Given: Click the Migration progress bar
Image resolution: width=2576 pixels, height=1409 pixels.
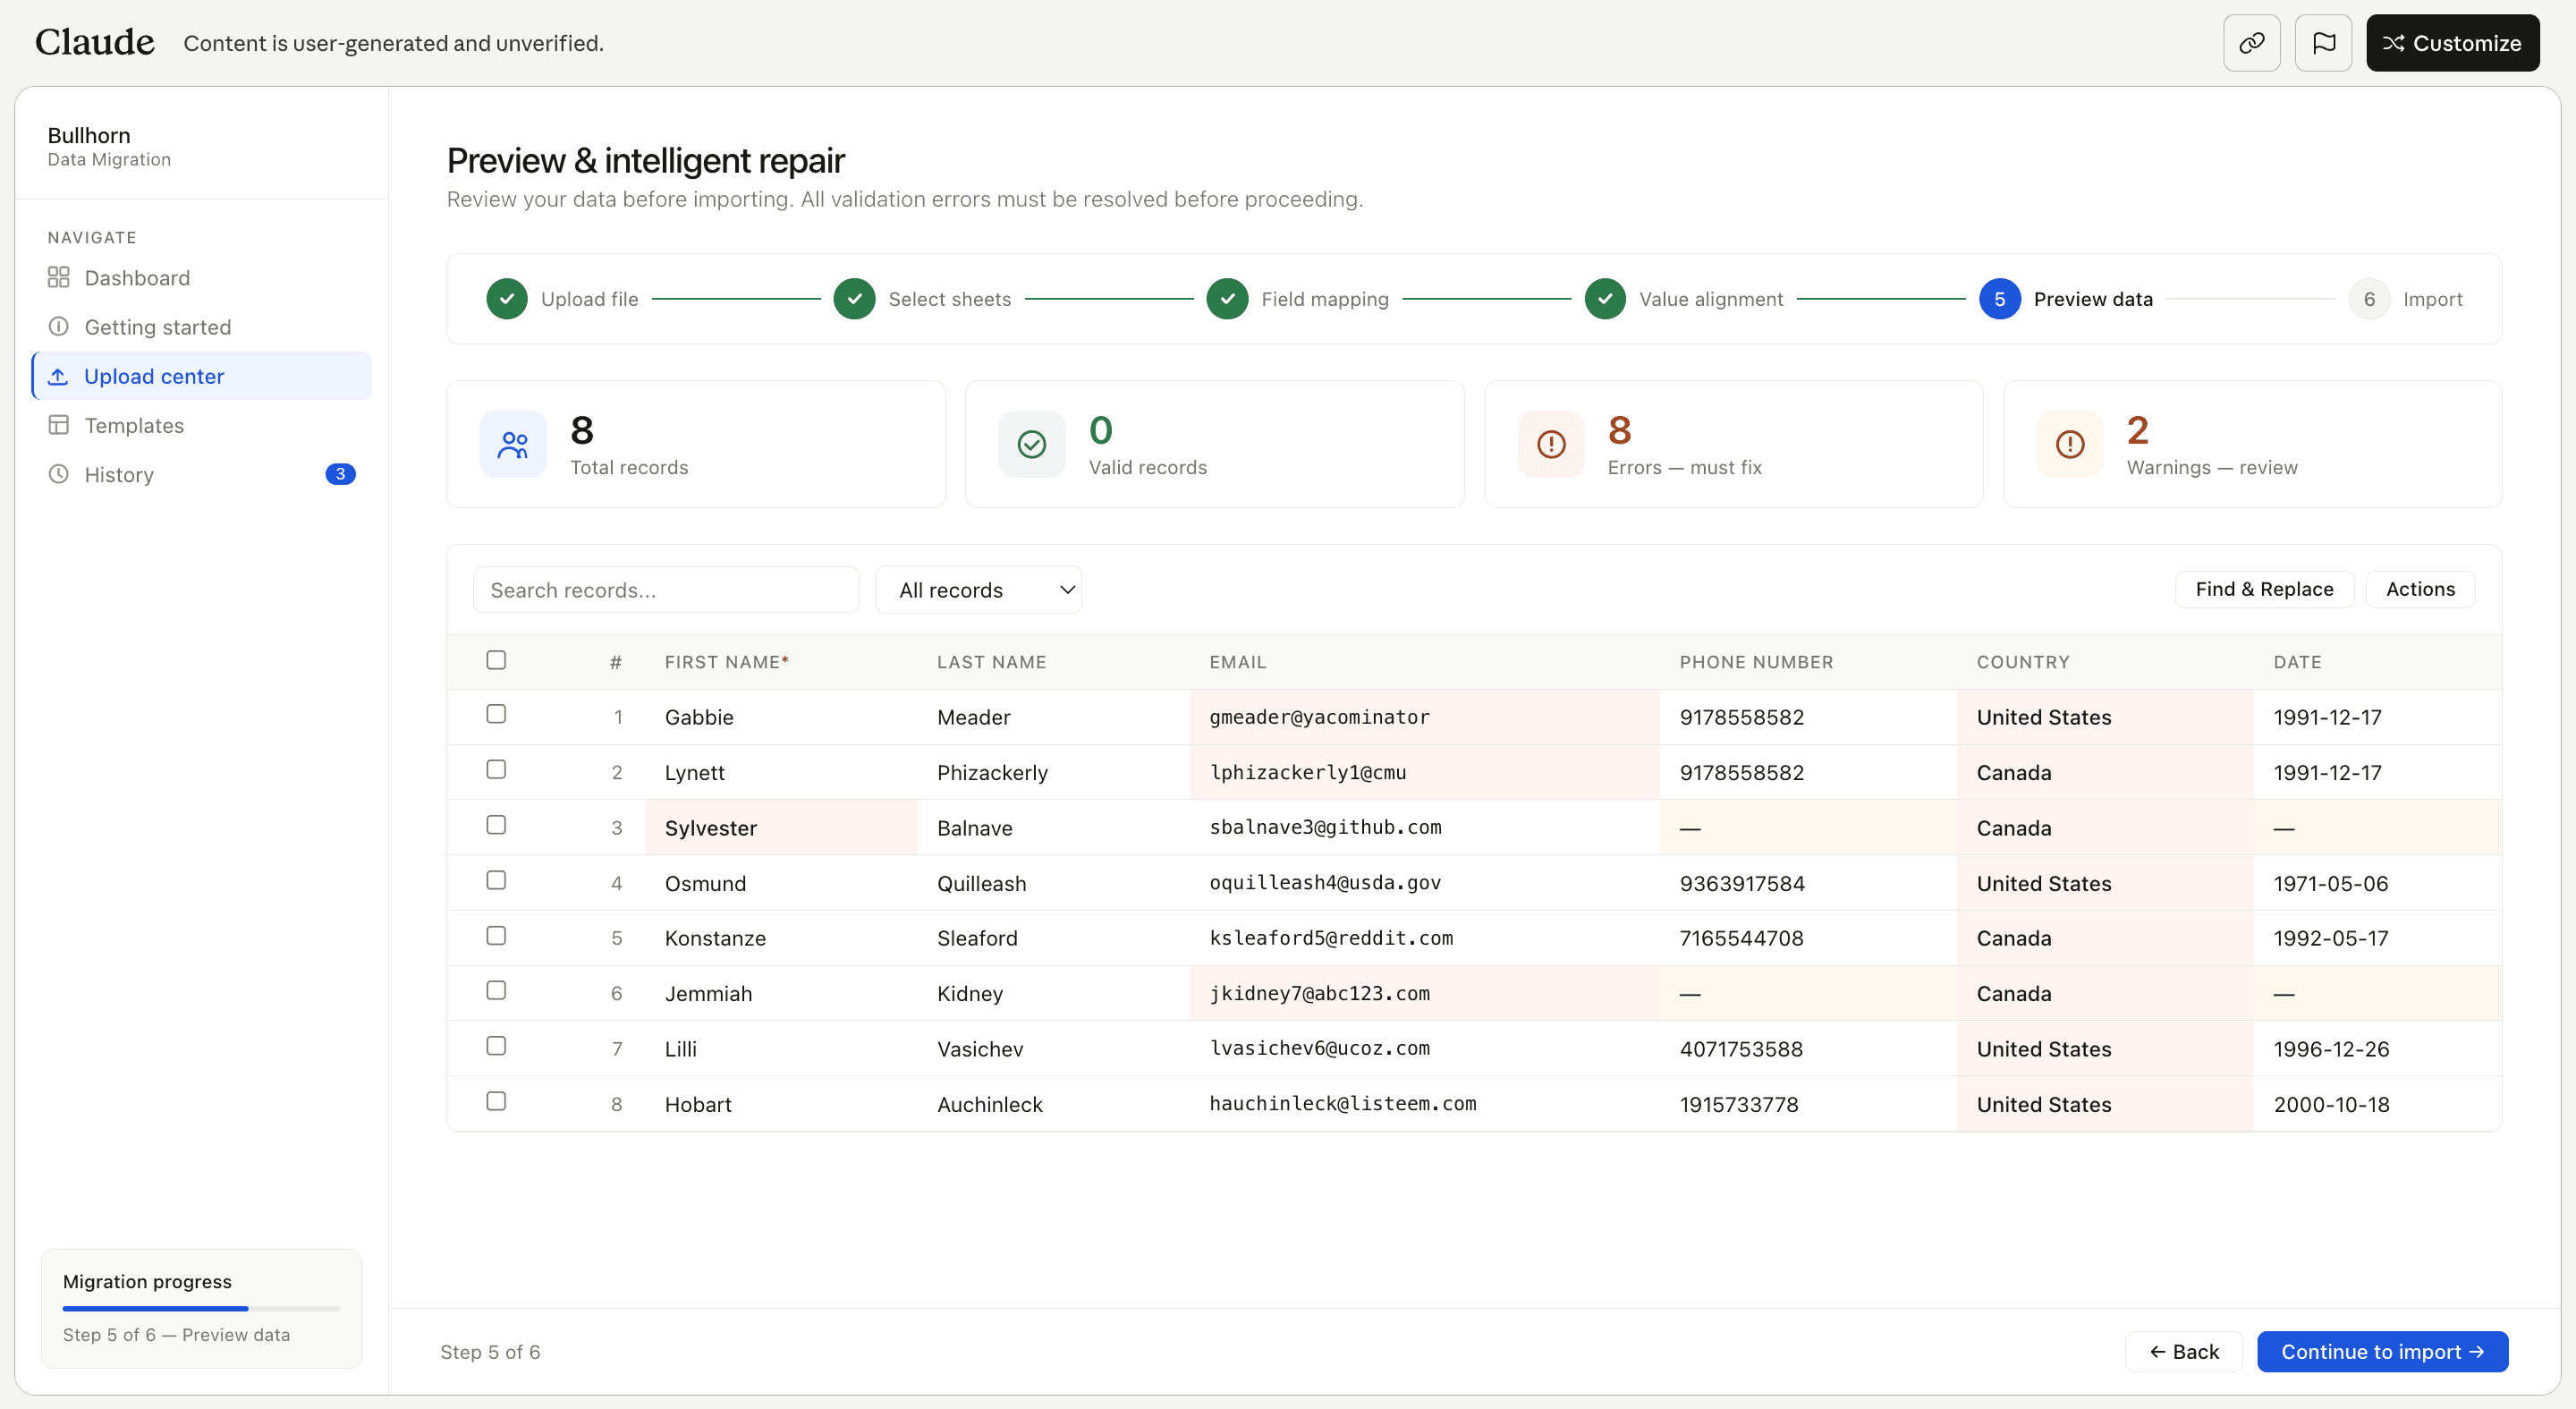Looking at the screenshot, I should pyautogui.click(x=201, y=1308).
